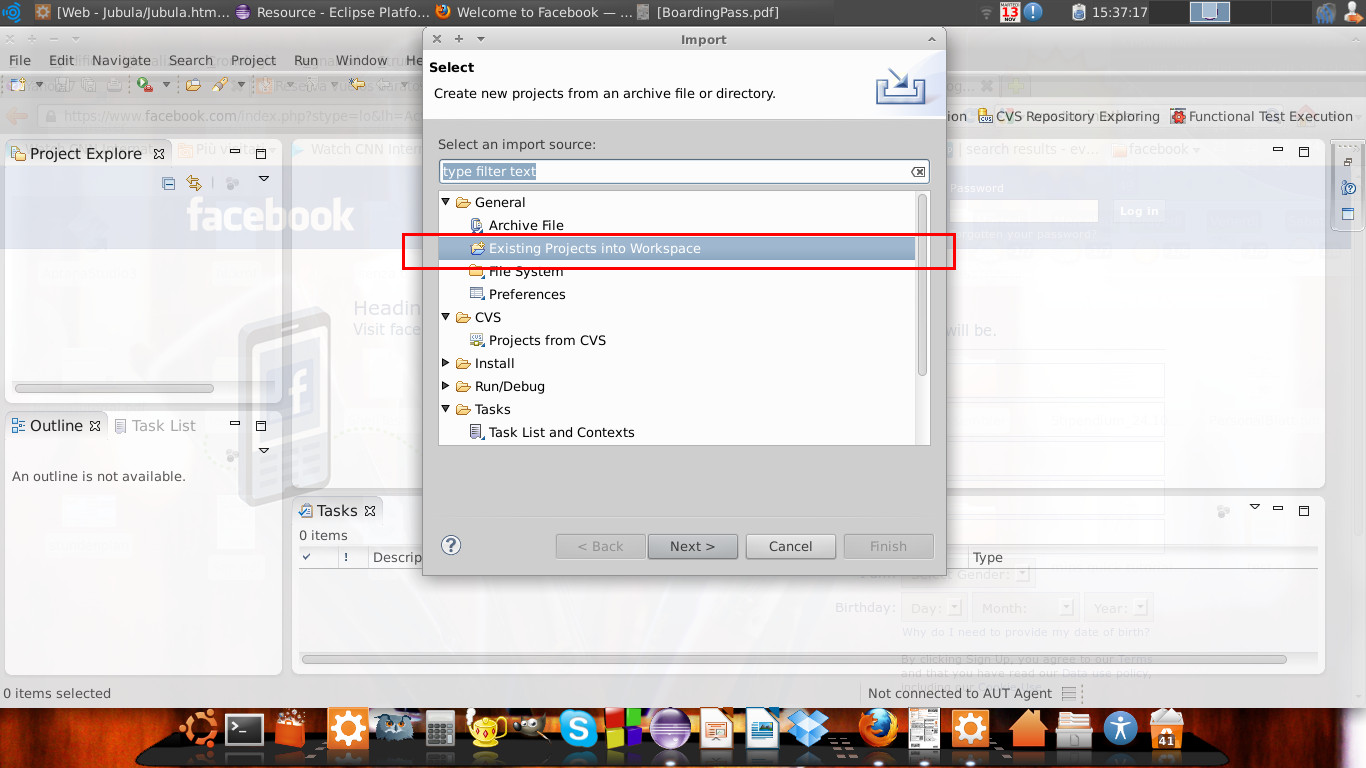Viewport: 1366px width, 768px height.
Task: Close the Project Explorer view tab
Action: 158,154
